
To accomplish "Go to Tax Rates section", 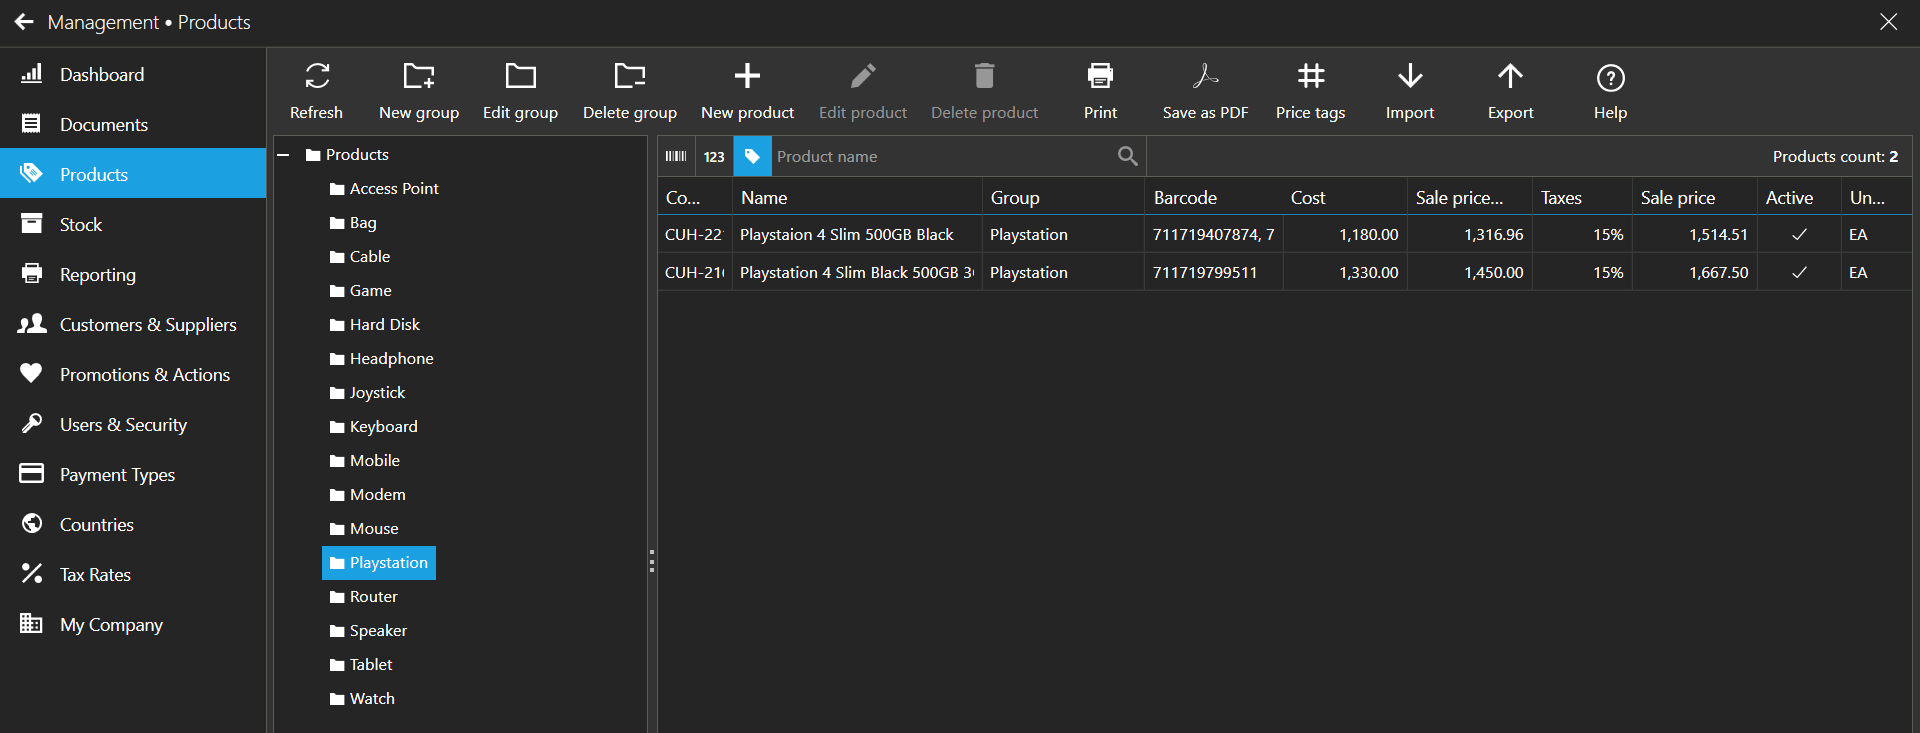I will click(x=95, y=575).
